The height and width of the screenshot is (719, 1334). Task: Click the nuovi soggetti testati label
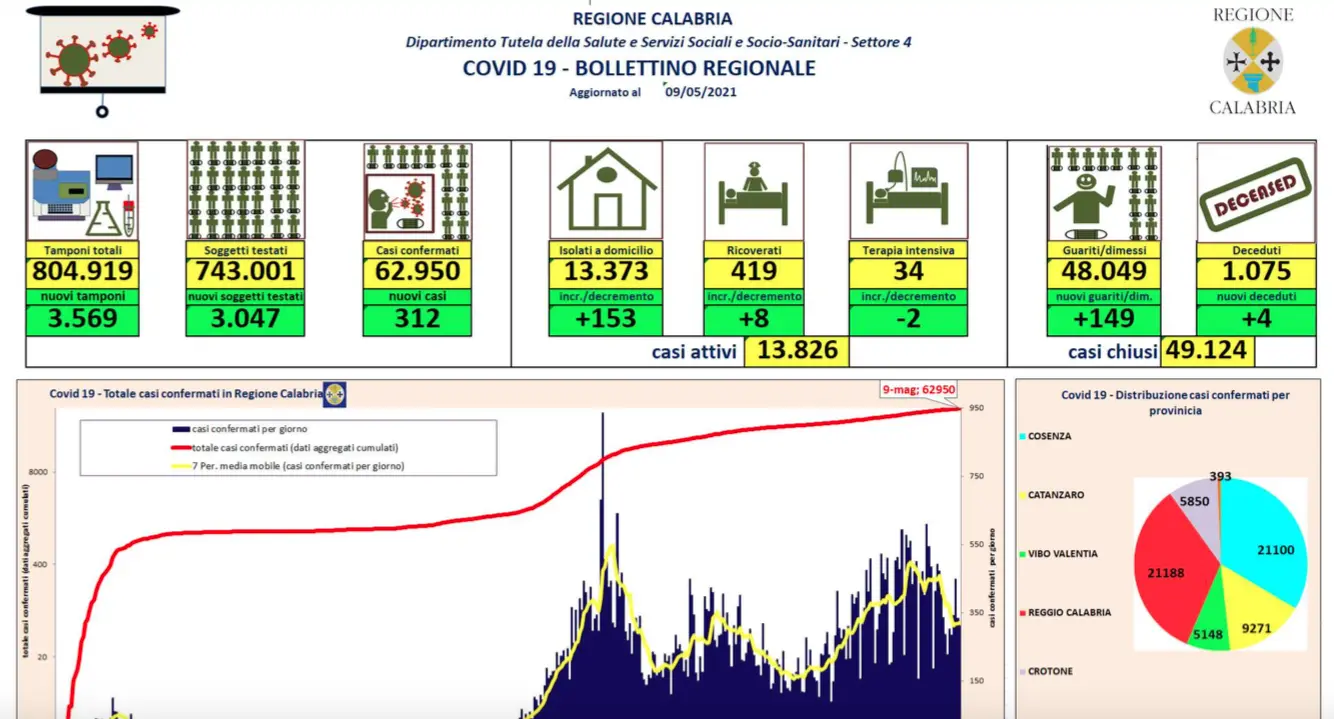coord(245,296)
